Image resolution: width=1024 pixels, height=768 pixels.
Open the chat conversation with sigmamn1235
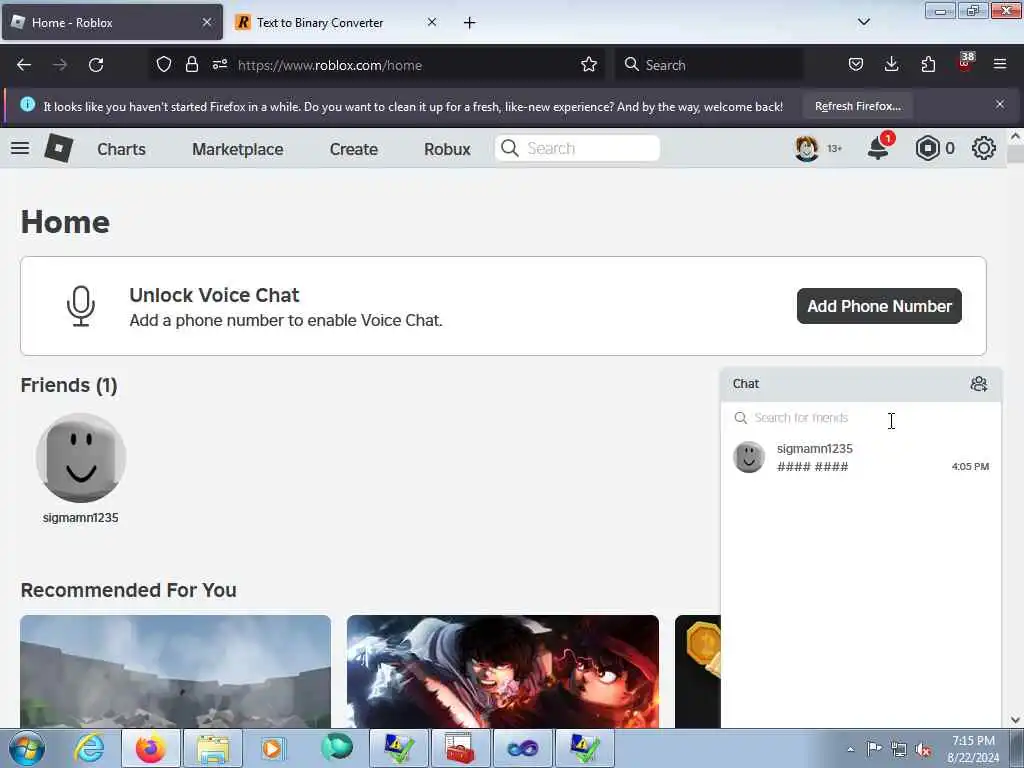tap(861, 457)
